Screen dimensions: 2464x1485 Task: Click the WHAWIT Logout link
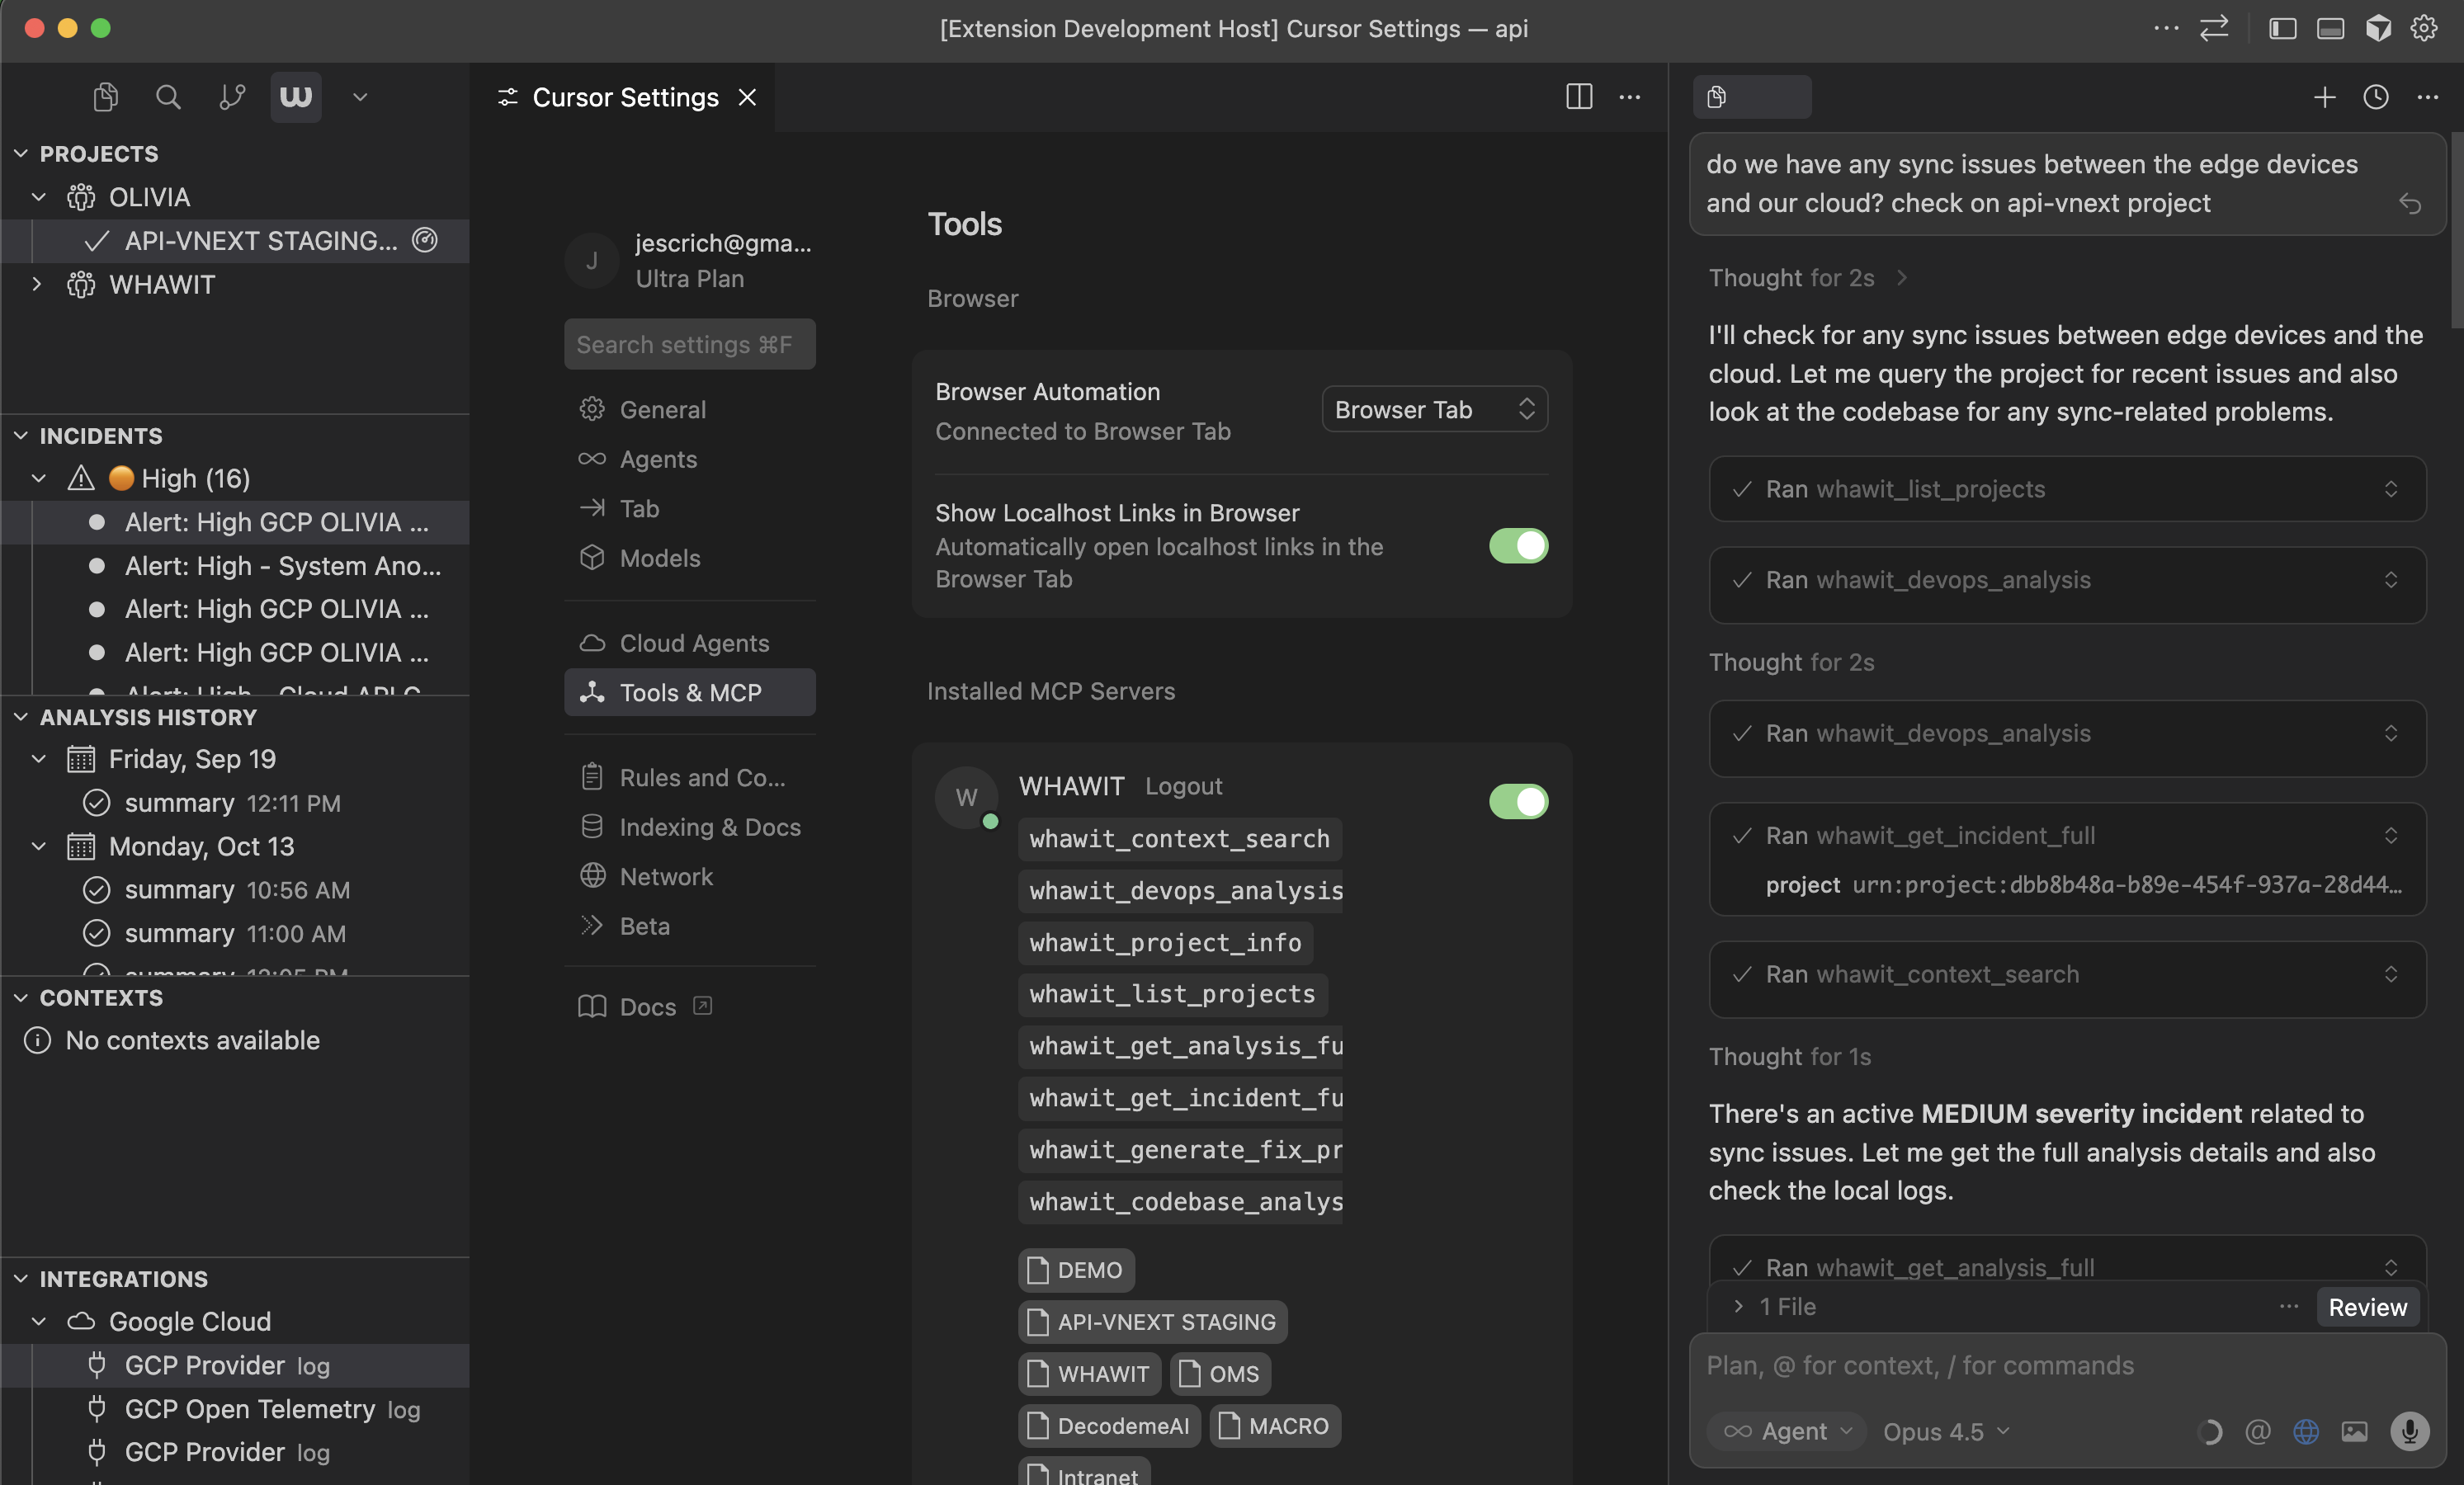click(x=1183, y=786)
